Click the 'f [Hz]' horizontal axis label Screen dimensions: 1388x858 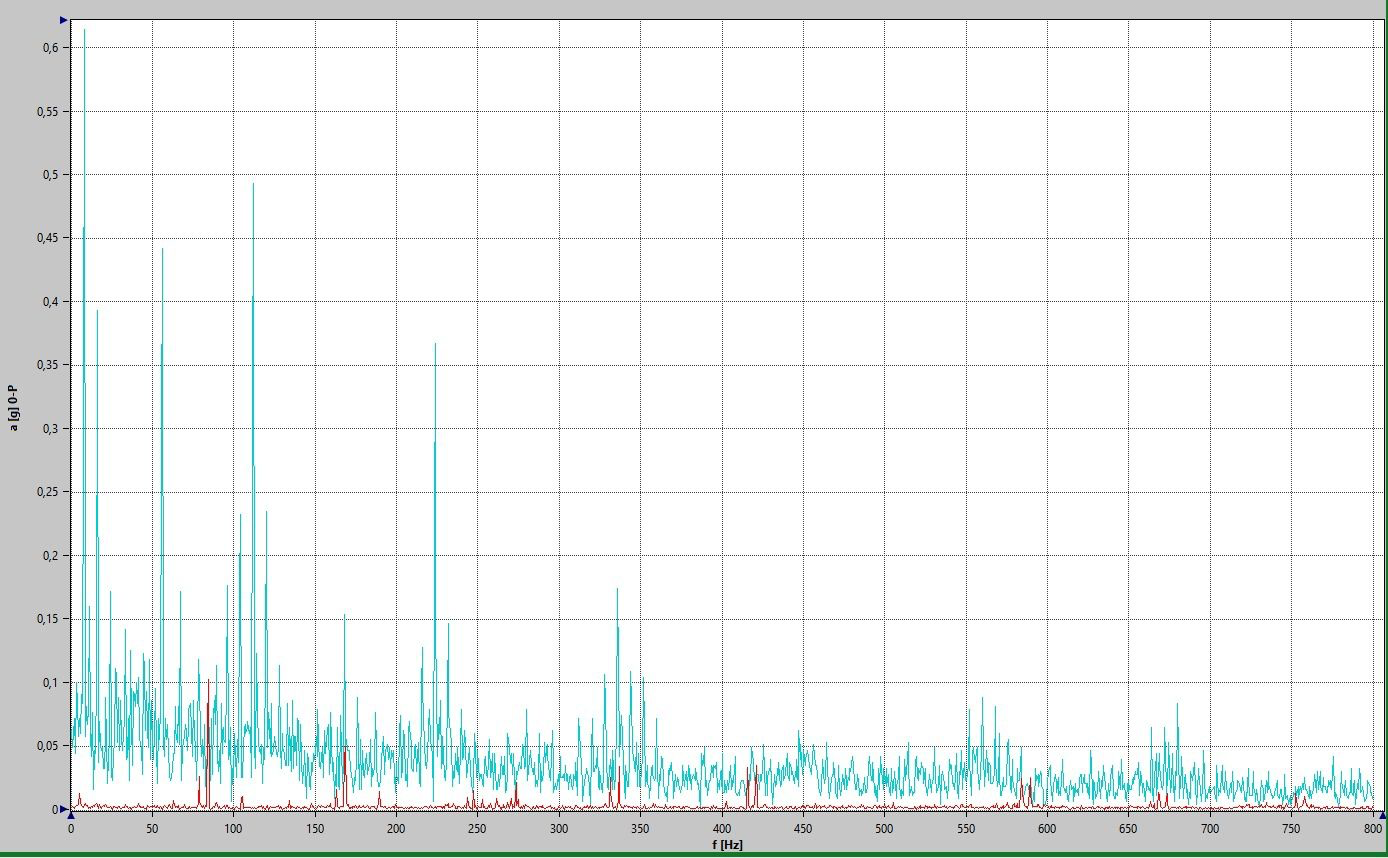coord(726,845)
